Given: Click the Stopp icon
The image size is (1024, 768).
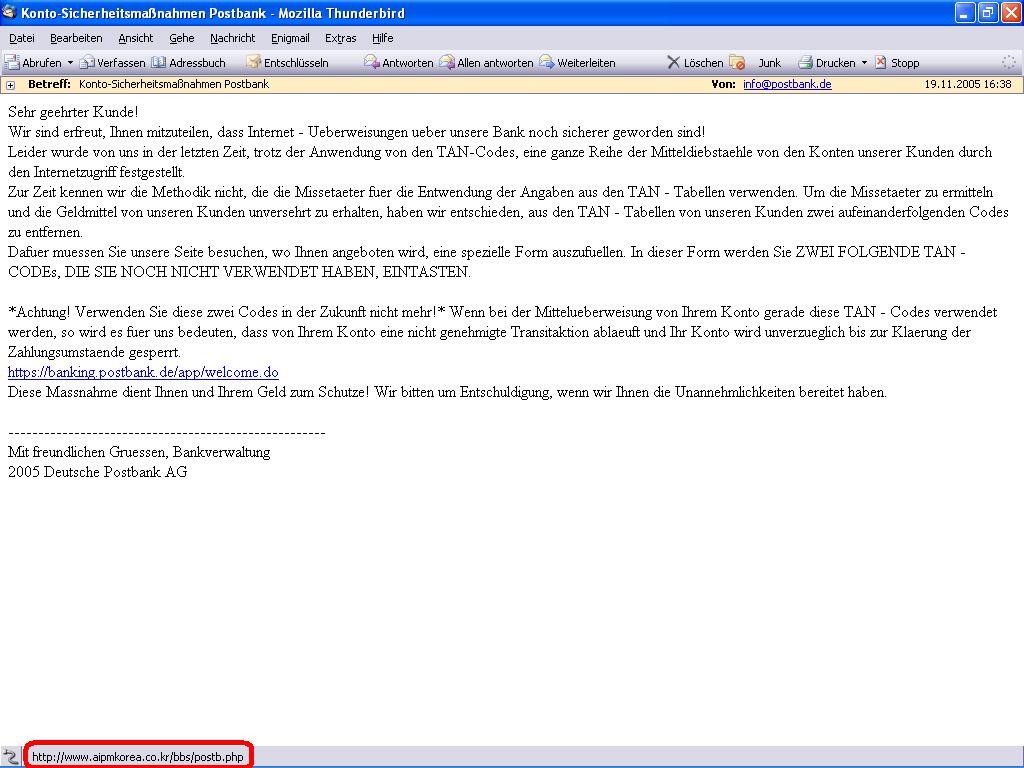Looking at the screenshot, I should tap(881, 63).
